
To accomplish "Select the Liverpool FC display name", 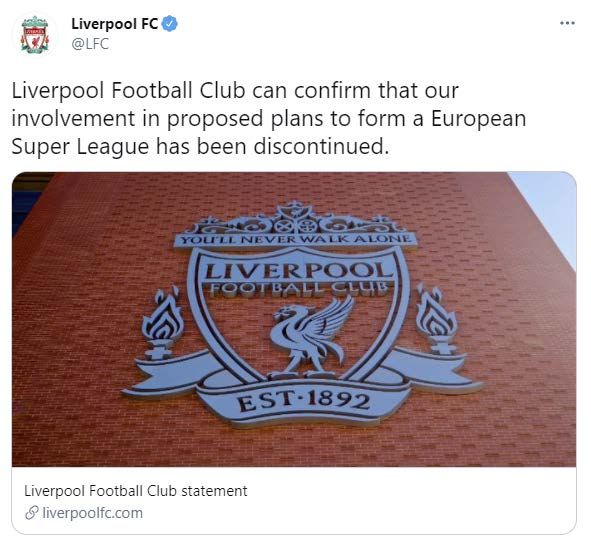I will [115, 24].
